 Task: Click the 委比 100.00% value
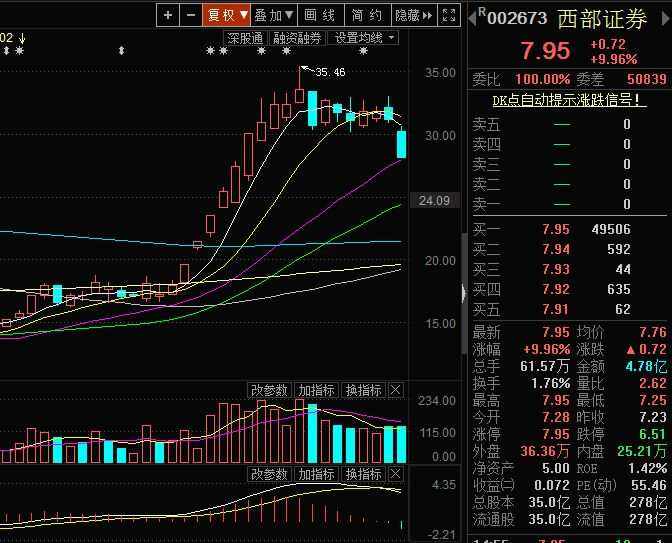(543, 79)
